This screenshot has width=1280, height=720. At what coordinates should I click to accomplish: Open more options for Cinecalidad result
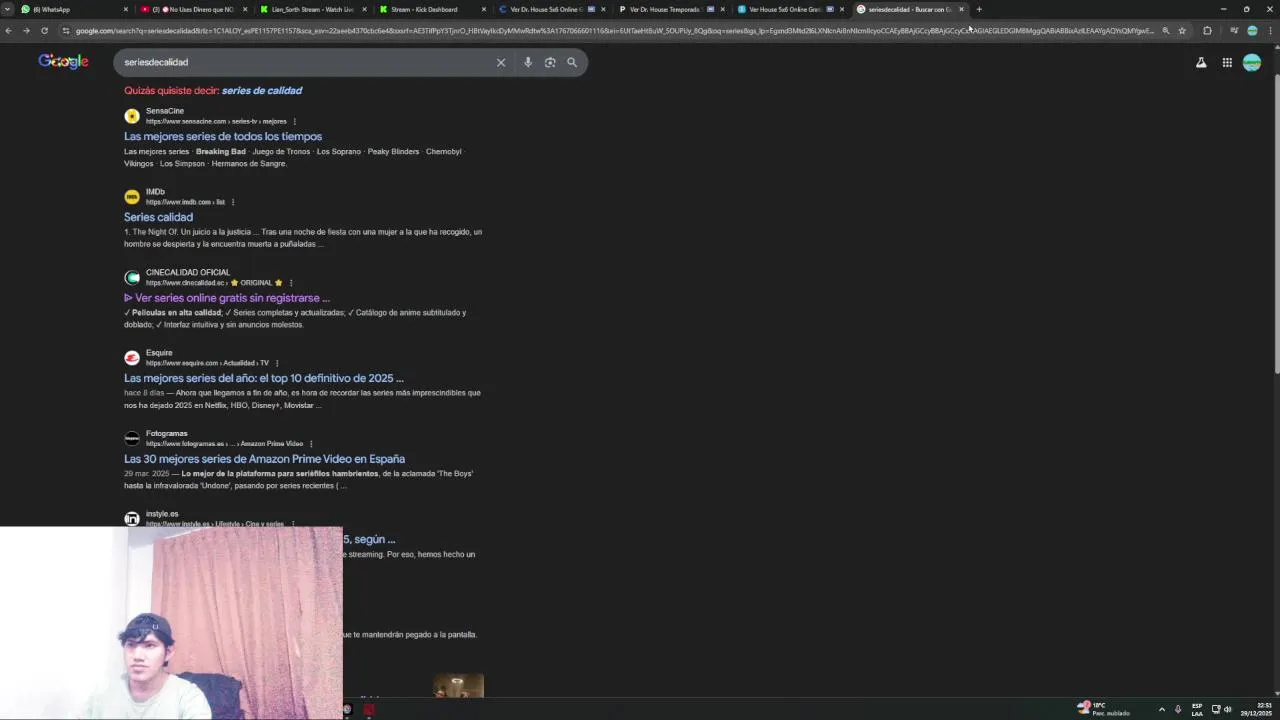click(x=291, y=283)
